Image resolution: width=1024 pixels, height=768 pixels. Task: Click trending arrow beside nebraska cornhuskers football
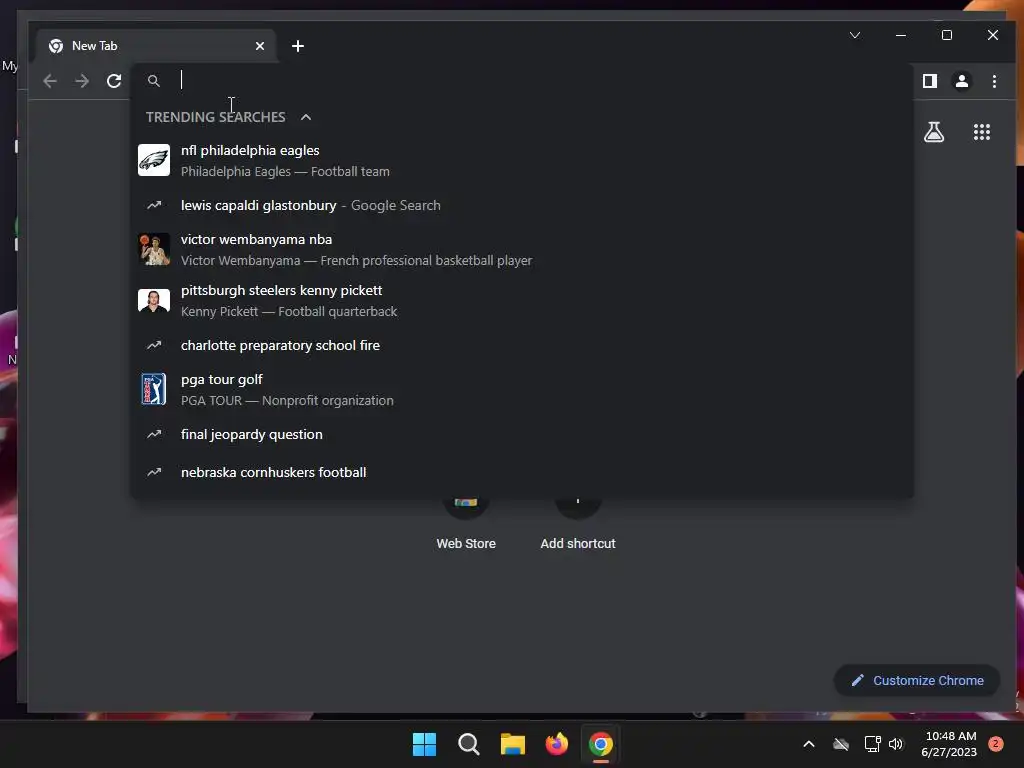(x=154, y=472)
